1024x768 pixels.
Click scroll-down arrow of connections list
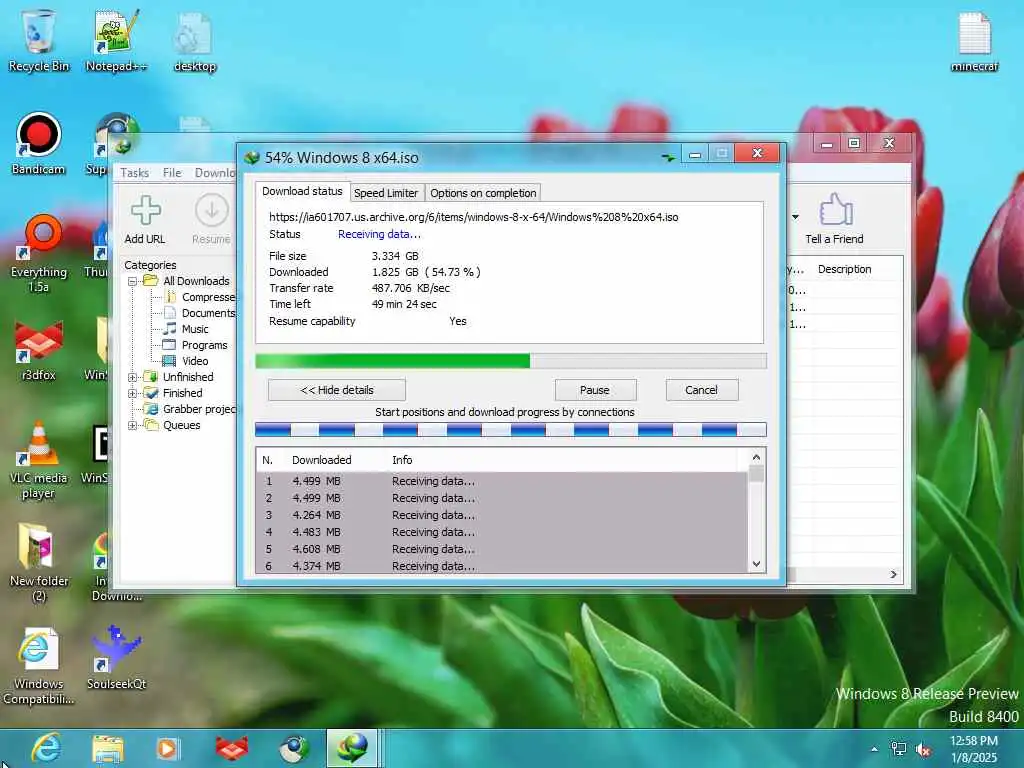click(756, 564)
